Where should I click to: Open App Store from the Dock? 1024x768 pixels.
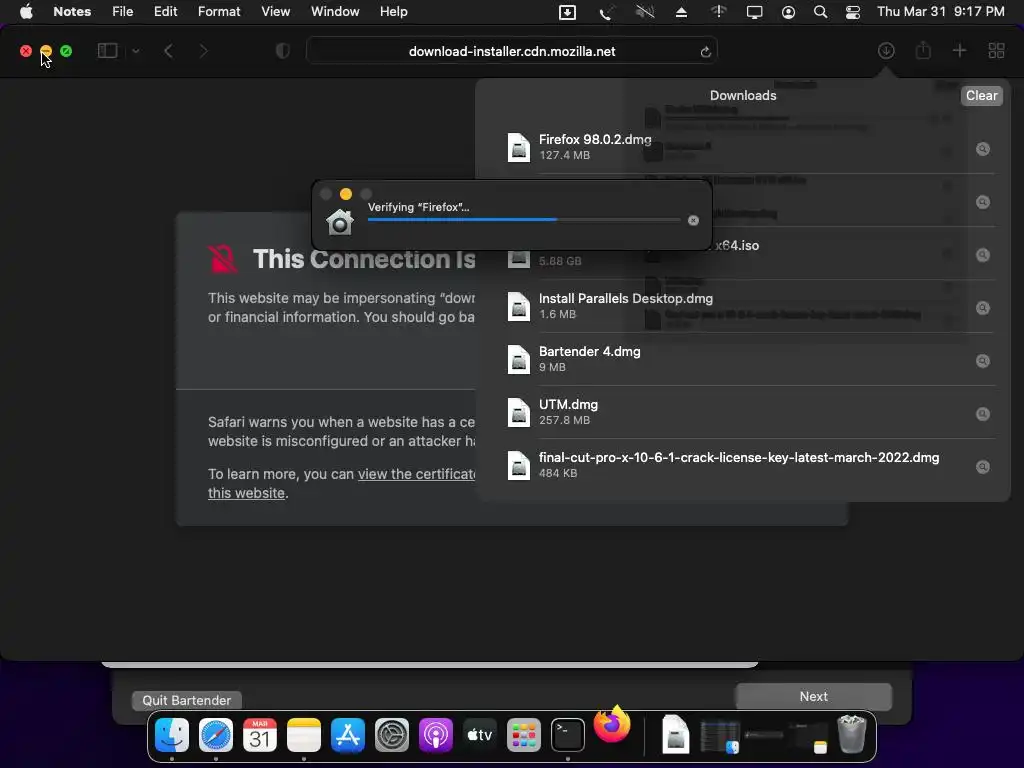[347, 735]
